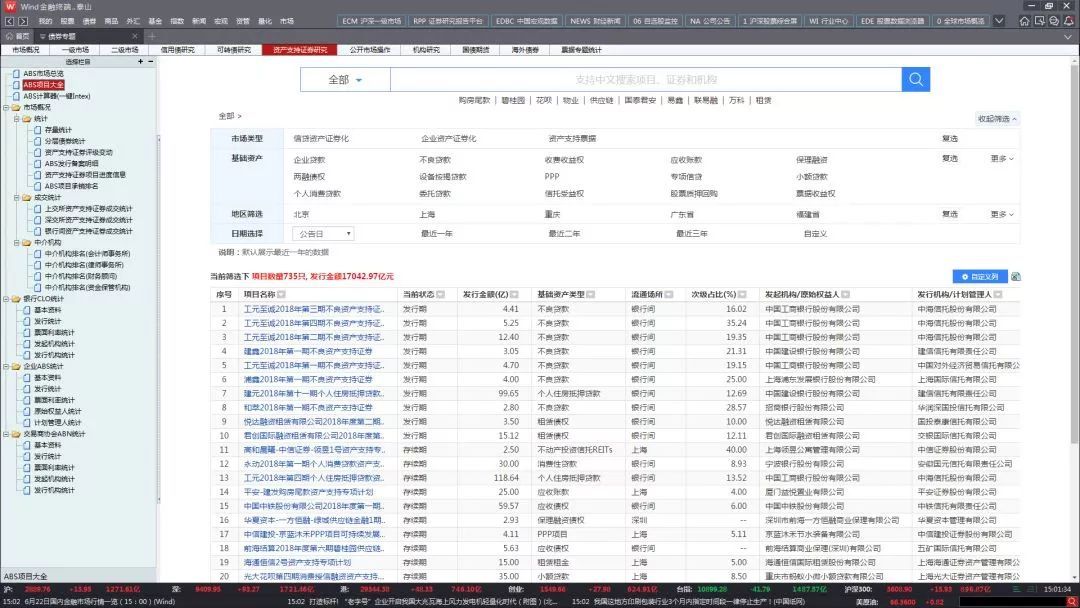Click the search icon in bottom-right status bar

coord(1071,602)
